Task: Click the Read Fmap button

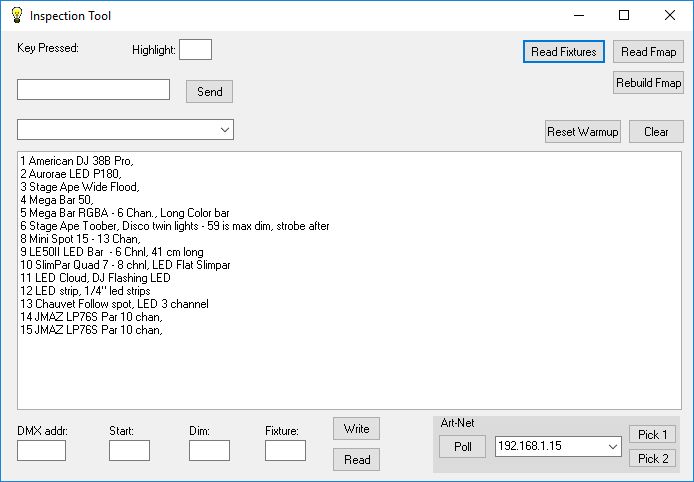Action: coord(648,52)
